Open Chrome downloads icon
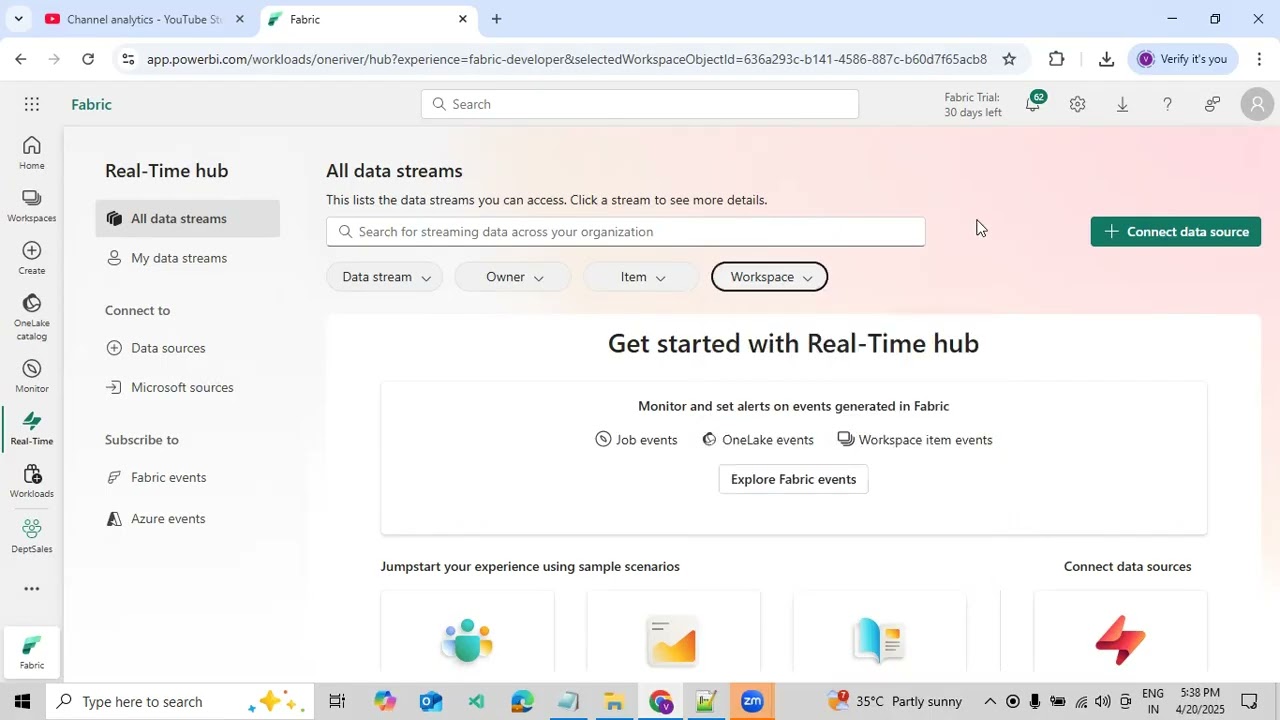 tap(1106, 59)
